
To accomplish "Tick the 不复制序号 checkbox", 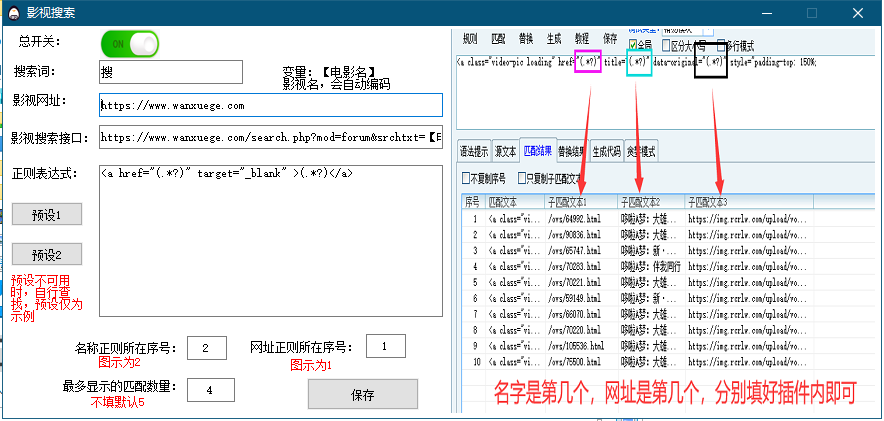I will (466, 179).
